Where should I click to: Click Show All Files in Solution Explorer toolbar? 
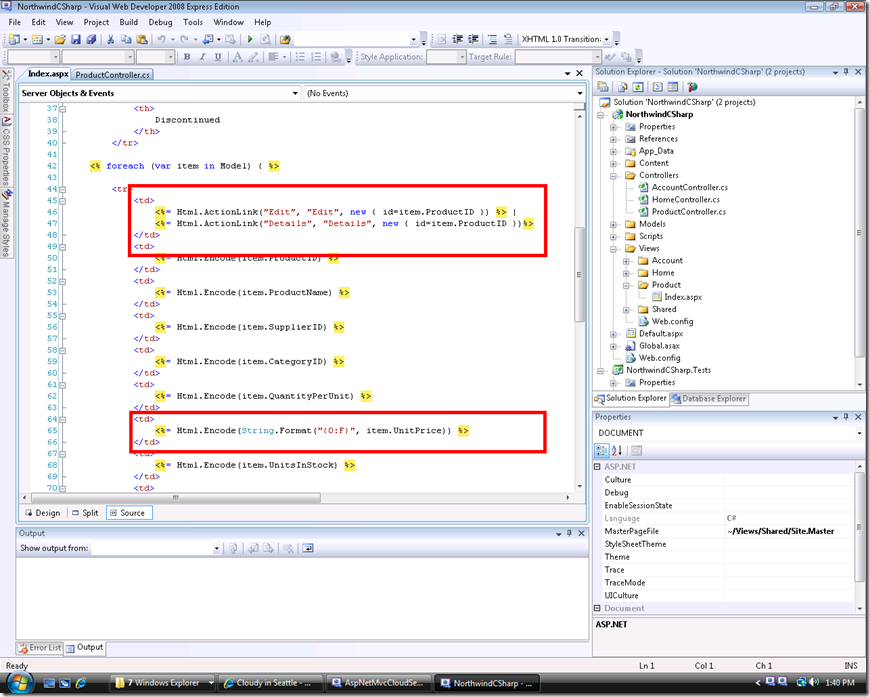623,87
